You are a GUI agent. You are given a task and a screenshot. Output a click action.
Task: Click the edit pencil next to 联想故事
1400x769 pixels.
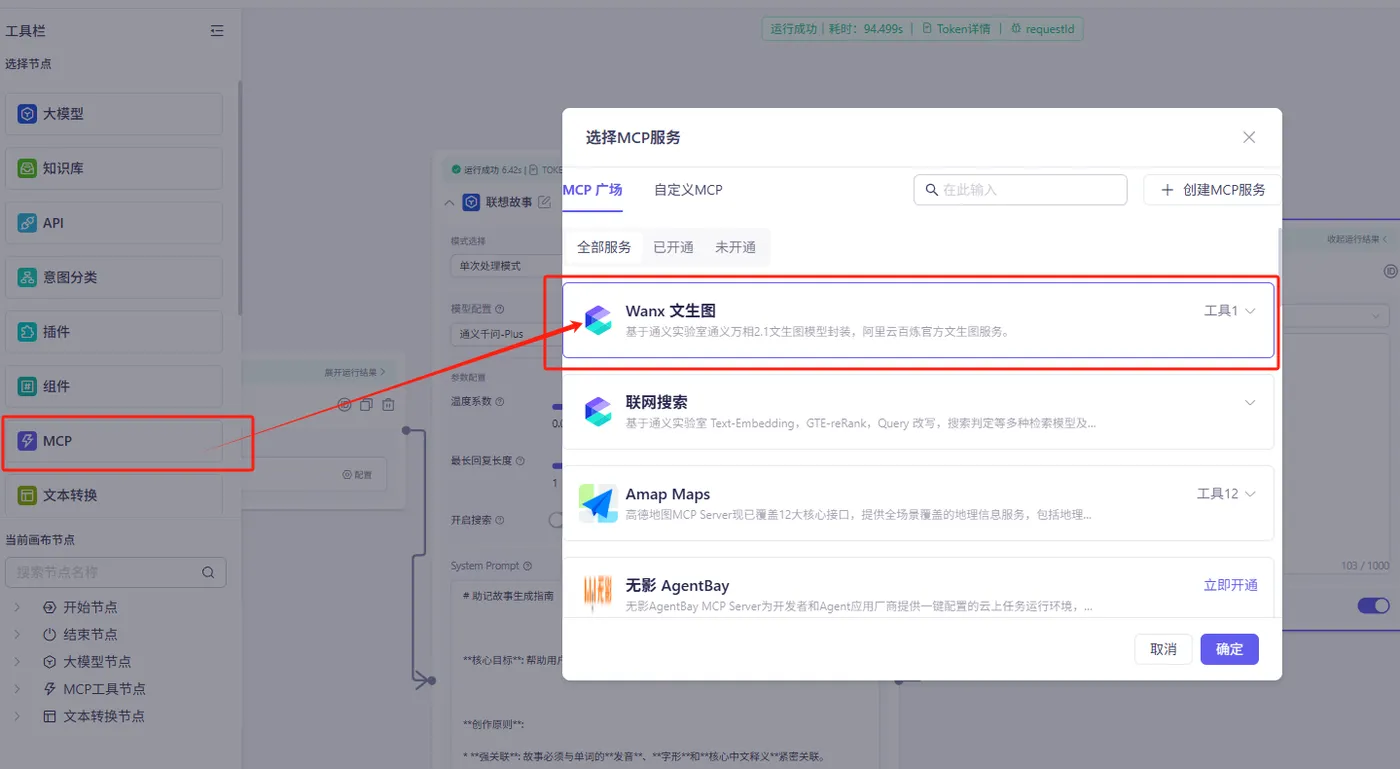tap(544, 202)
